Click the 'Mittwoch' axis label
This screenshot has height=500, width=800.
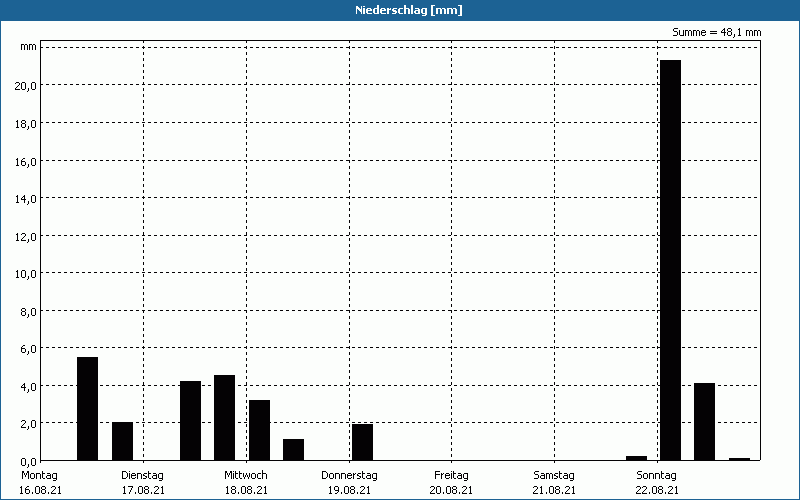pos(245,475)
